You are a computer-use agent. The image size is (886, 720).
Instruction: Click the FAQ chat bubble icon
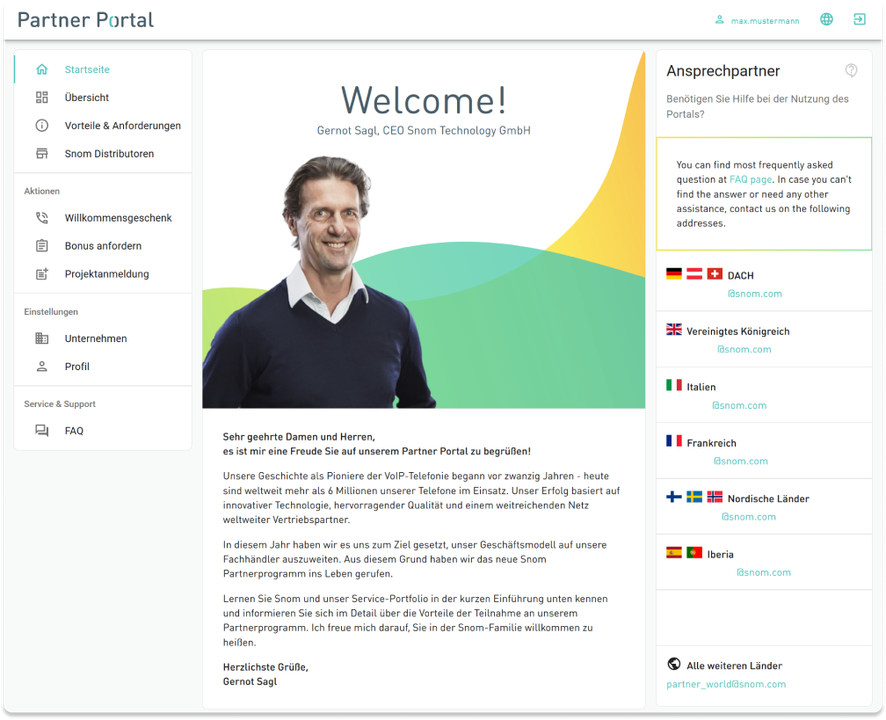coord(42,431)
